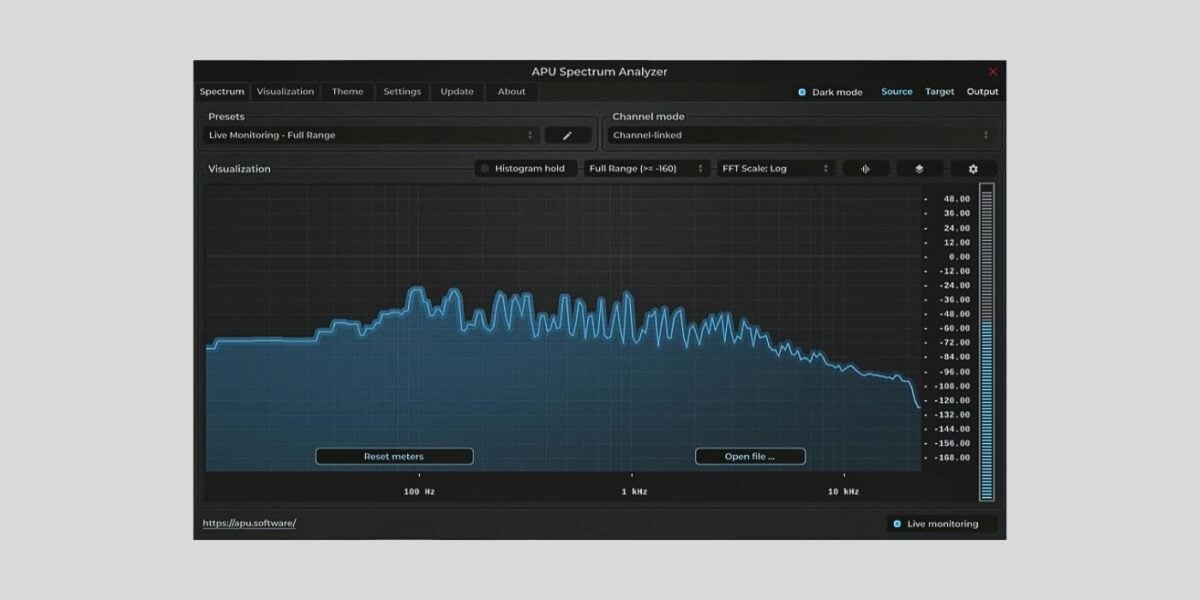This screenshot has width=1200, height=600.
Task: Select the Output view option
Action: click(982, 91)
